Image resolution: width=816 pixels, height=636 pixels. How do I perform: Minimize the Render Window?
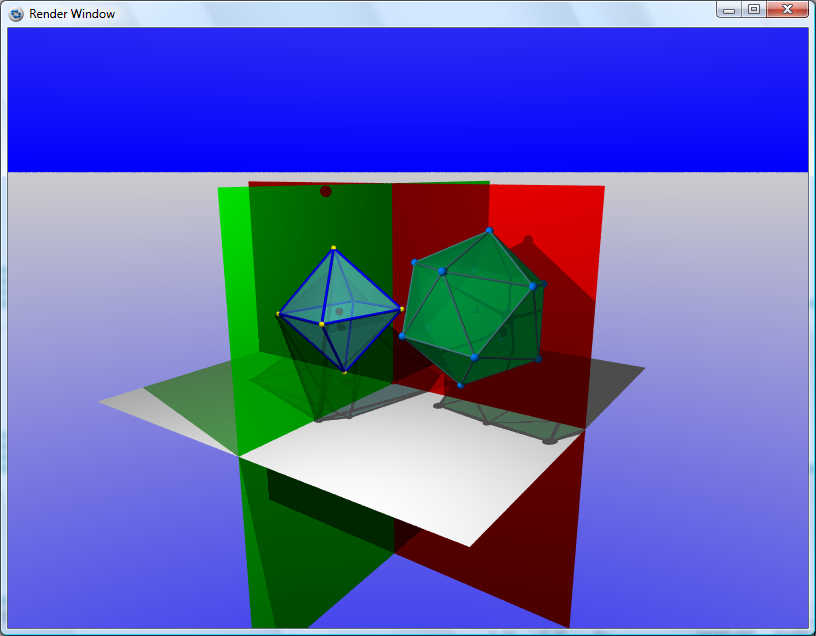coord(729,9)
